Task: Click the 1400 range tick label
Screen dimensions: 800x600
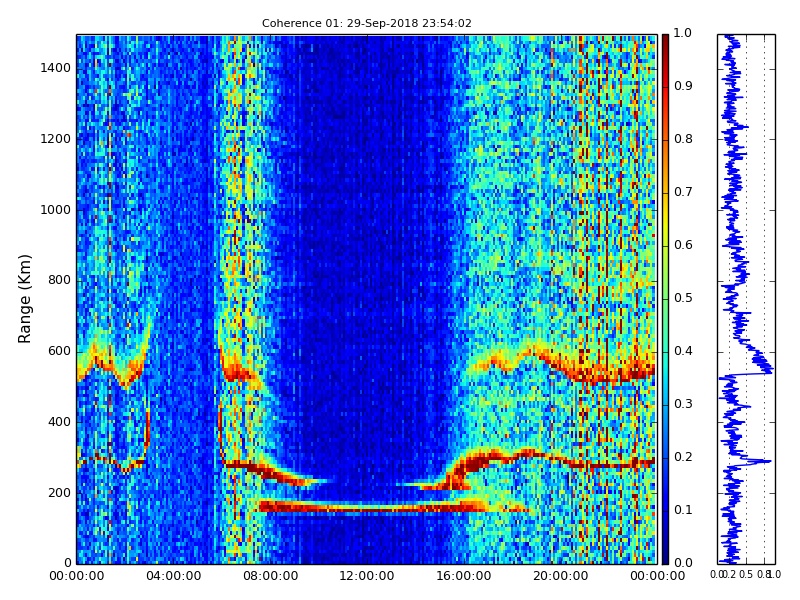Action: pyautogui.click(x=56, y=68)
